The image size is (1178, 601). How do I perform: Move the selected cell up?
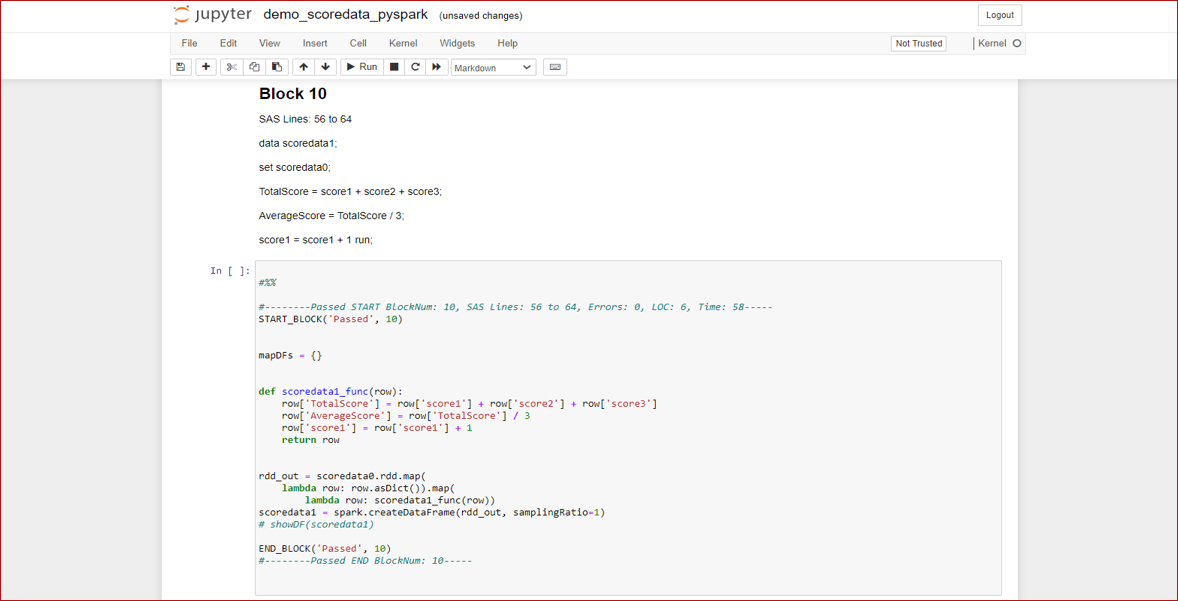pyautogui.click(x=303, y=67)
